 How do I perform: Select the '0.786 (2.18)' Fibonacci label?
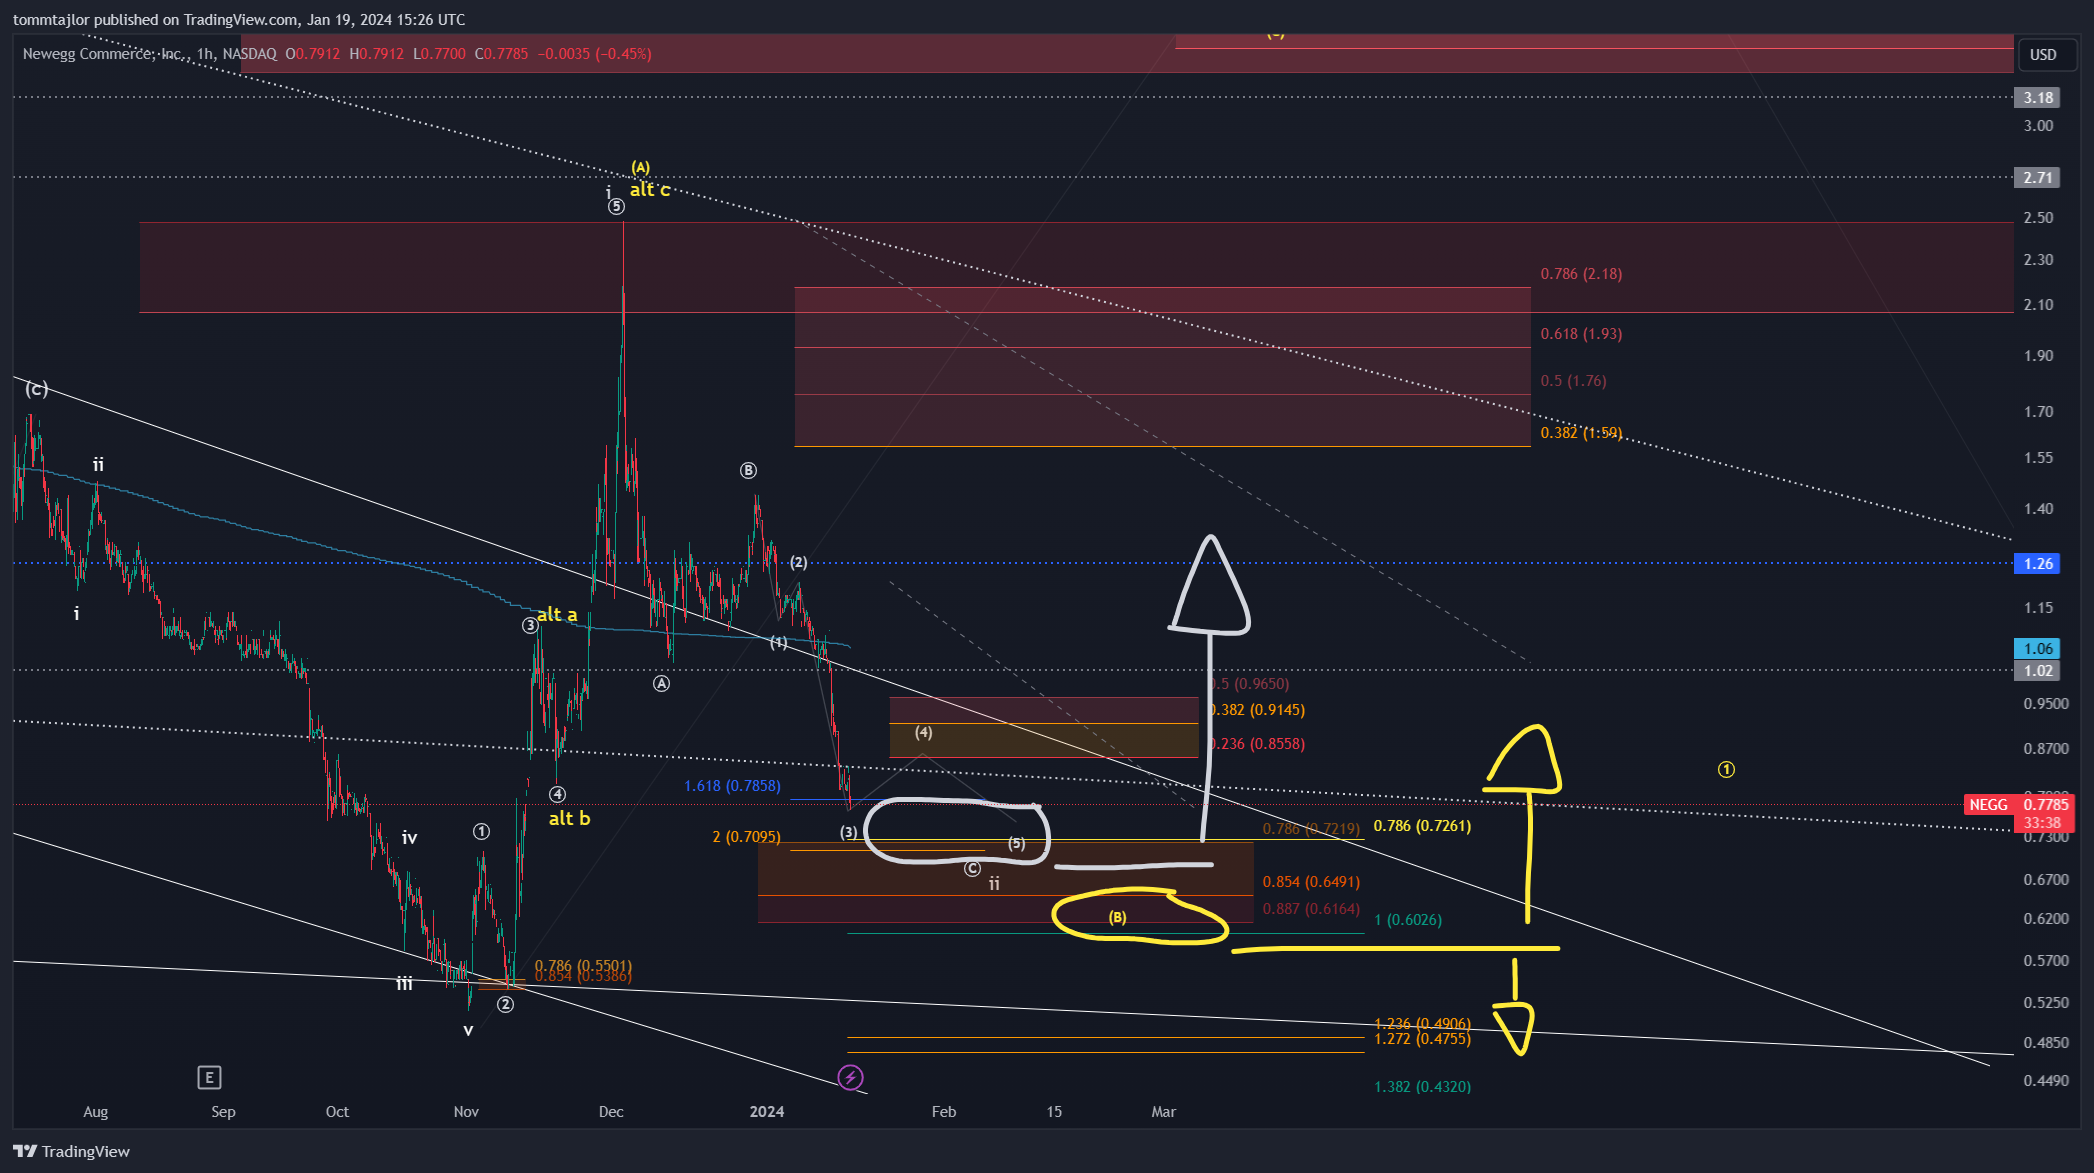click(1581, 273)
